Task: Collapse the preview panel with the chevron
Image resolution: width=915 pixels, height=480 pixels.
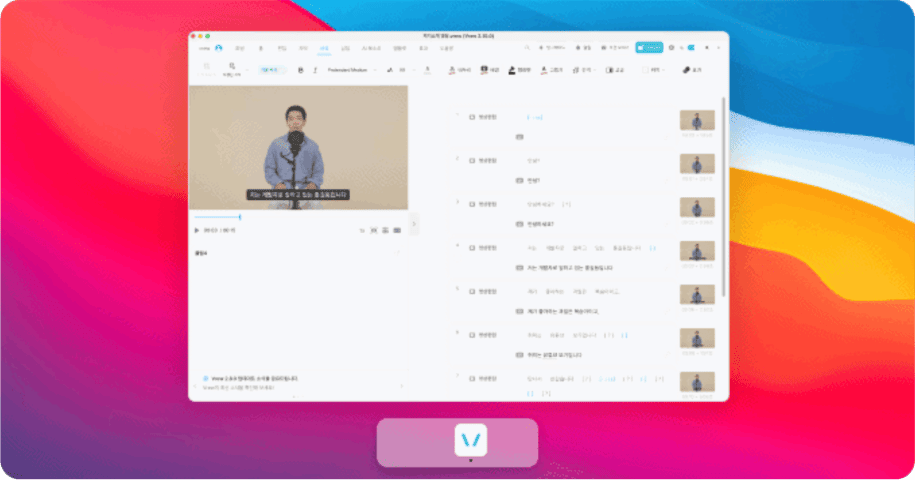Action: [414, 224]
